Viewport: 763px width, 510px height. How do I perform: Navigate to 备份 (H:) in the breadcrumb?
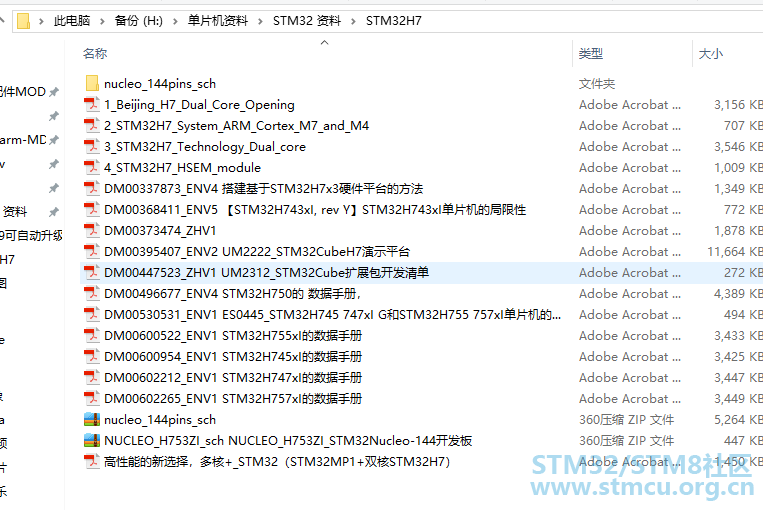coord(139,21)
